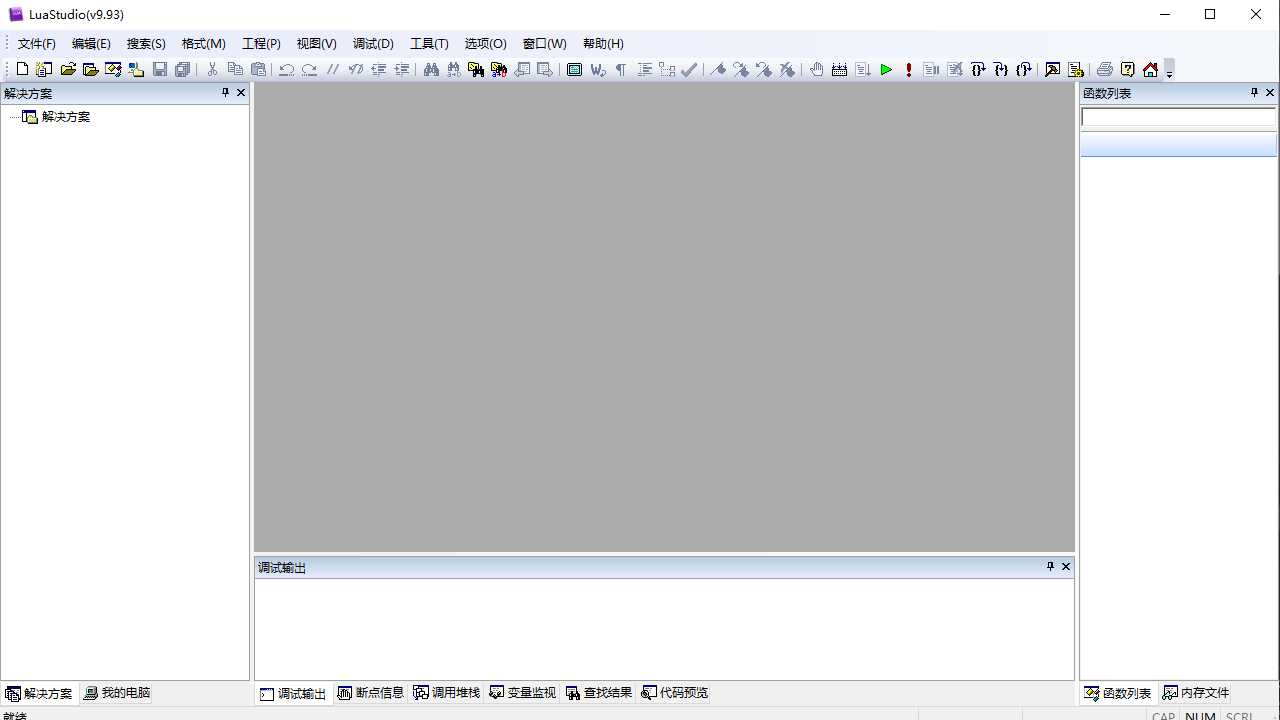The image size is (1280, 720).
Task: Switch to the 我的电脑 tab
Action: click(x=117, y=693)
